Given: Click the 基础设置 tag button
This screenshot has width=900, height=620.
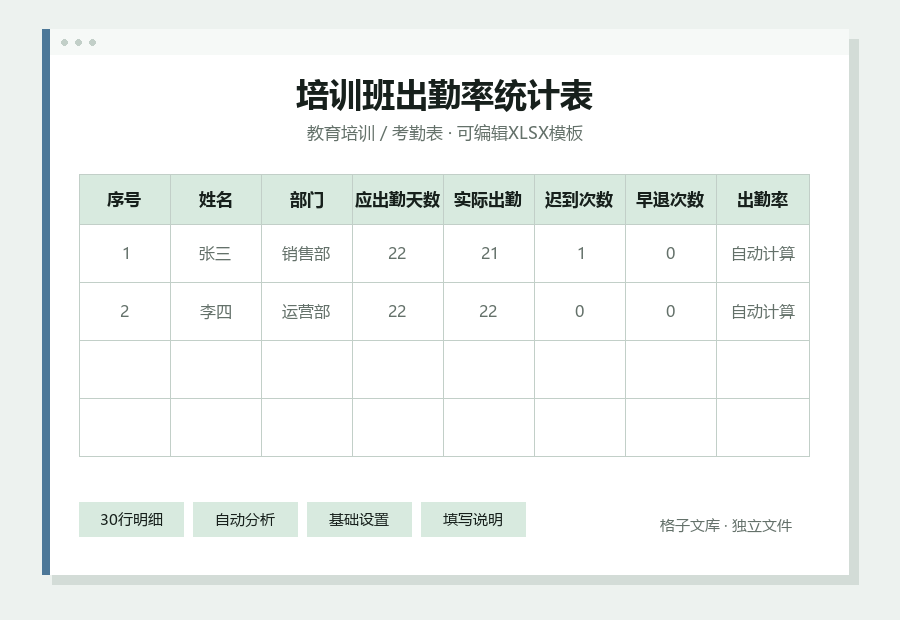Looking at the screenshot, I should click(359, 520).
